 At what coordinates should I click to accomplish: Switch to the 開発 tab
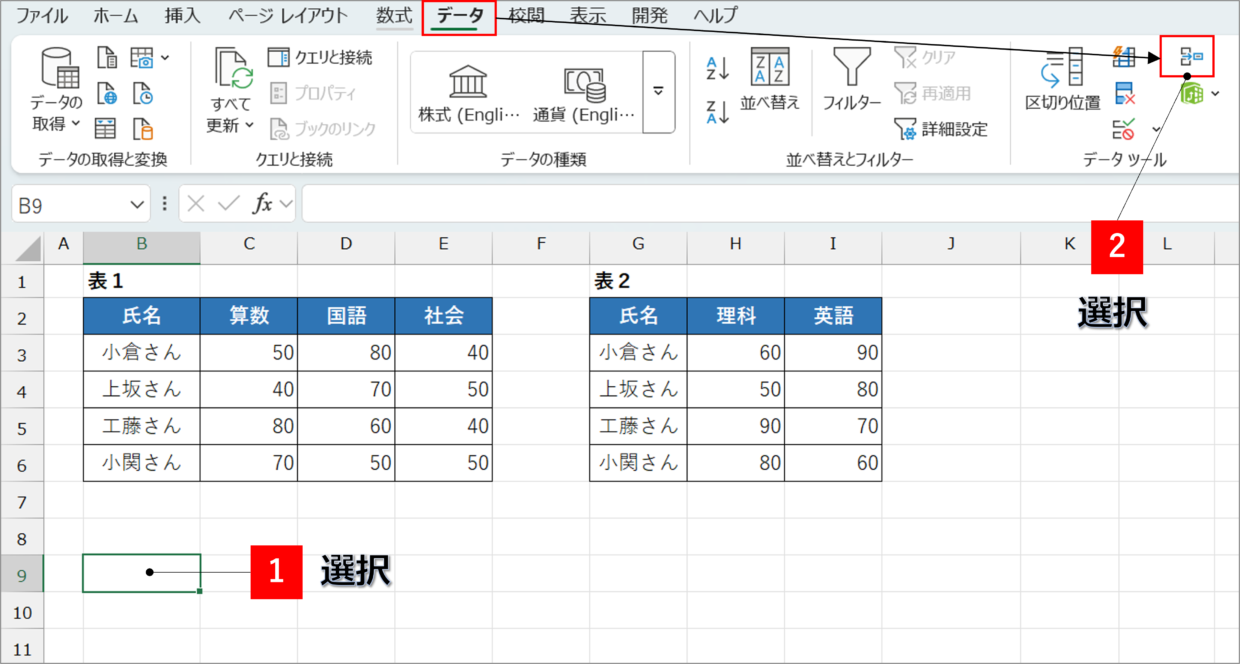click(650, 16)
